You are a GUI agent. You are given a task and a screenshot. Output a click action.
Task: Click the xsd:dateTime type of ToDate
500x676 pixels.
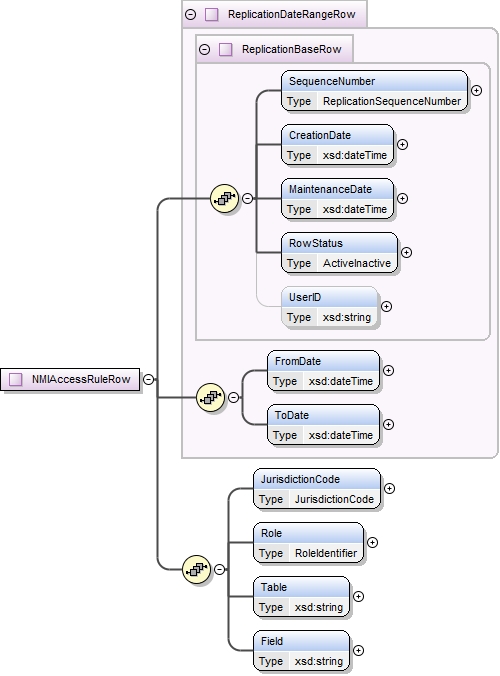[x=341, y=435]
